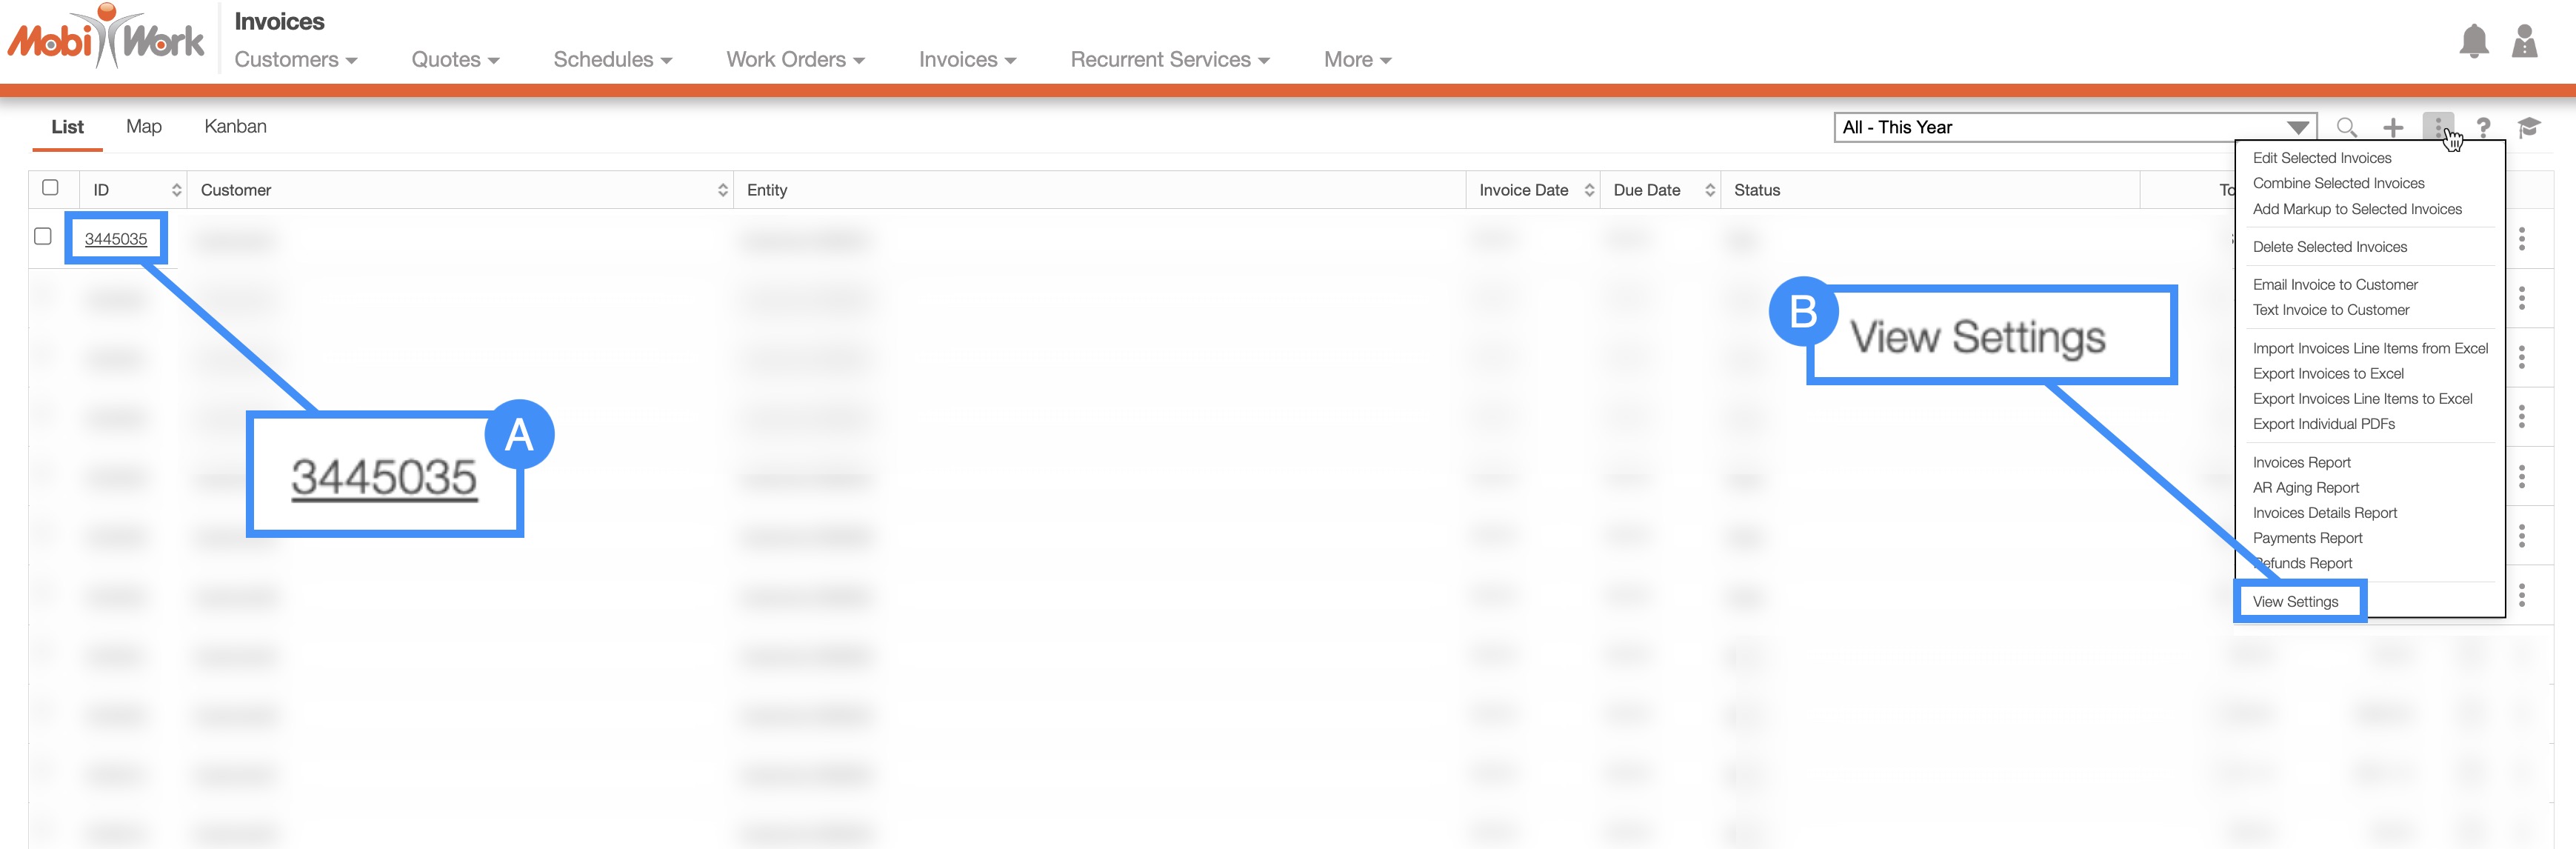Sort by the ID column arrows
Screen dimensions: 2576x849
(x=176, y=190)
